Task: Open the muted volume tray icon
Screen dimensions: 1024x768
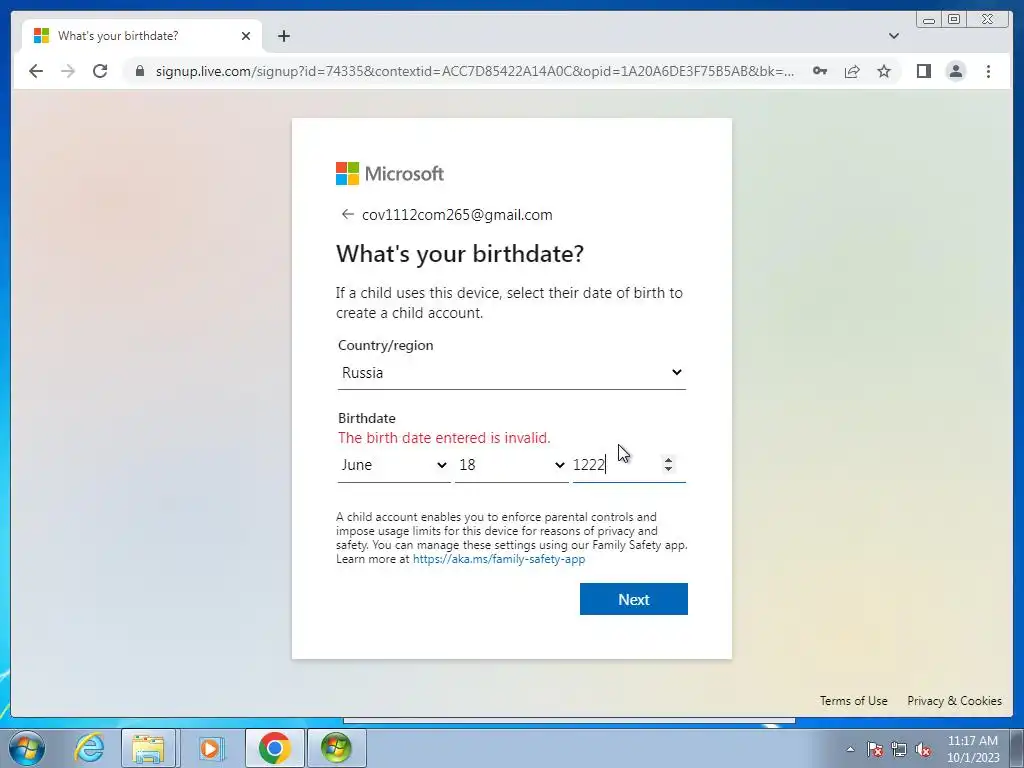Action: pyautogui.click(x=923, y=749)
